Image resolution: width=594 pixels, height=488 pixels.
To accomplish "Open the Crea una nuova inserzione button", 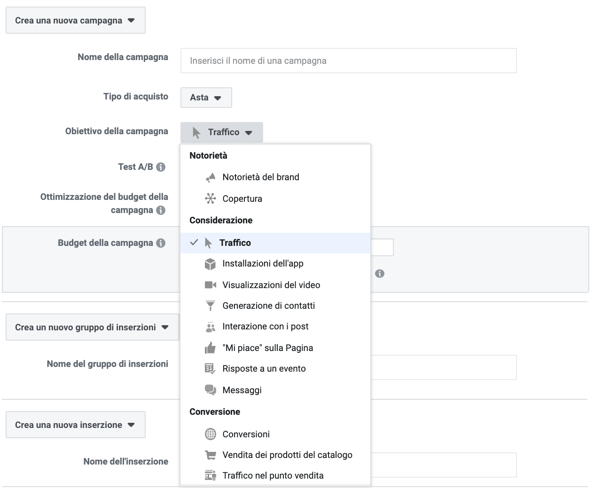I will point(75,425).
